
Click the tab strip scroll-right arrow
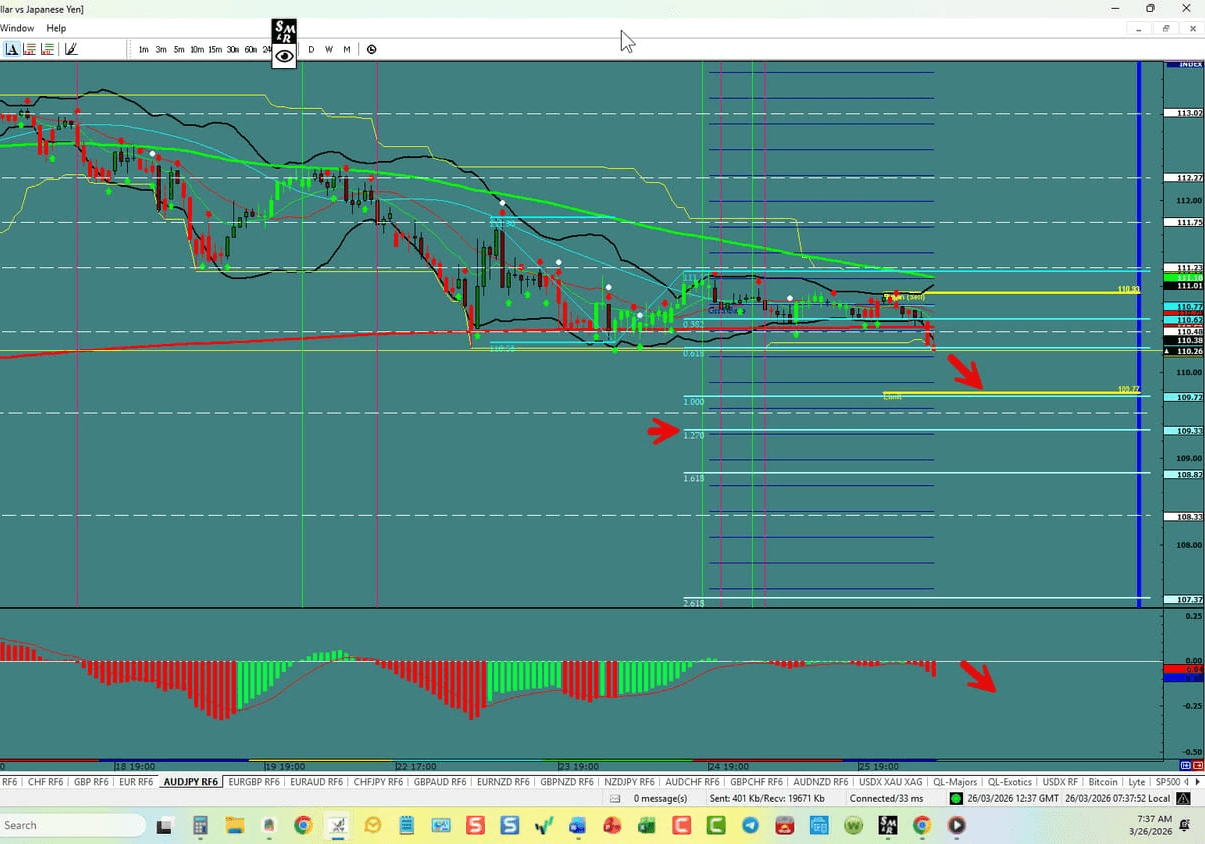tap(1197, 781)
